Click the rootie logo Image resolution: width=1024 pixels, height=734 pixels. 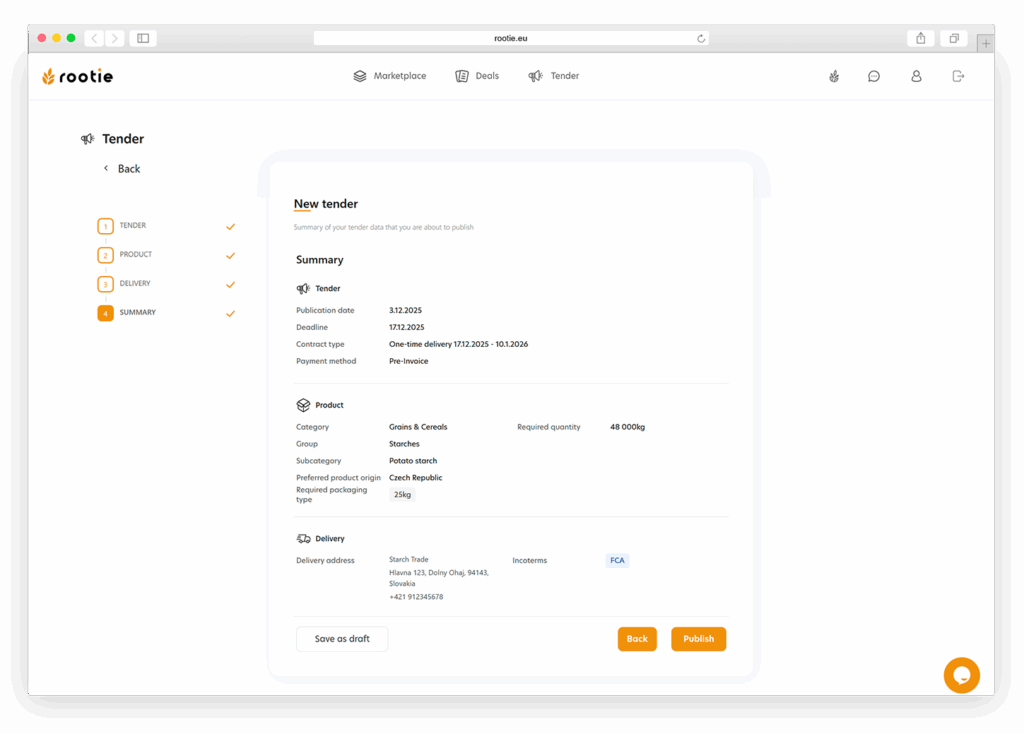(77, 76)
